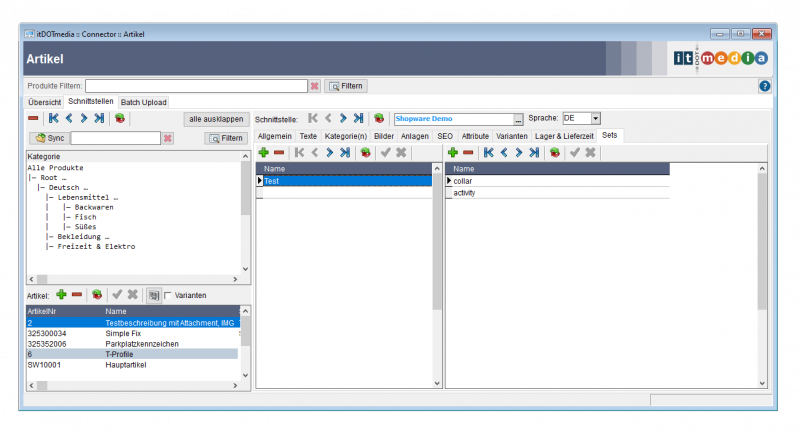Enable the Varianten checkbox
This screenshot has height=432, width=800.
168,295
